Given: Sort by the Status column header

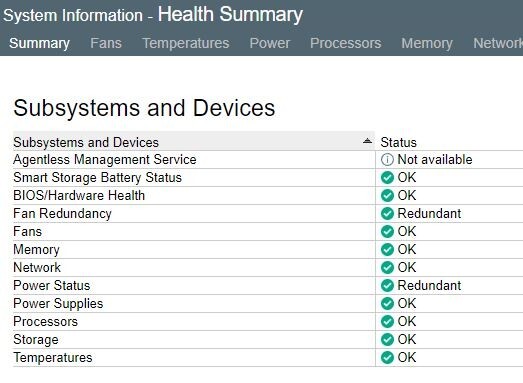Looking at the screenshot, I should pos(399,142).
